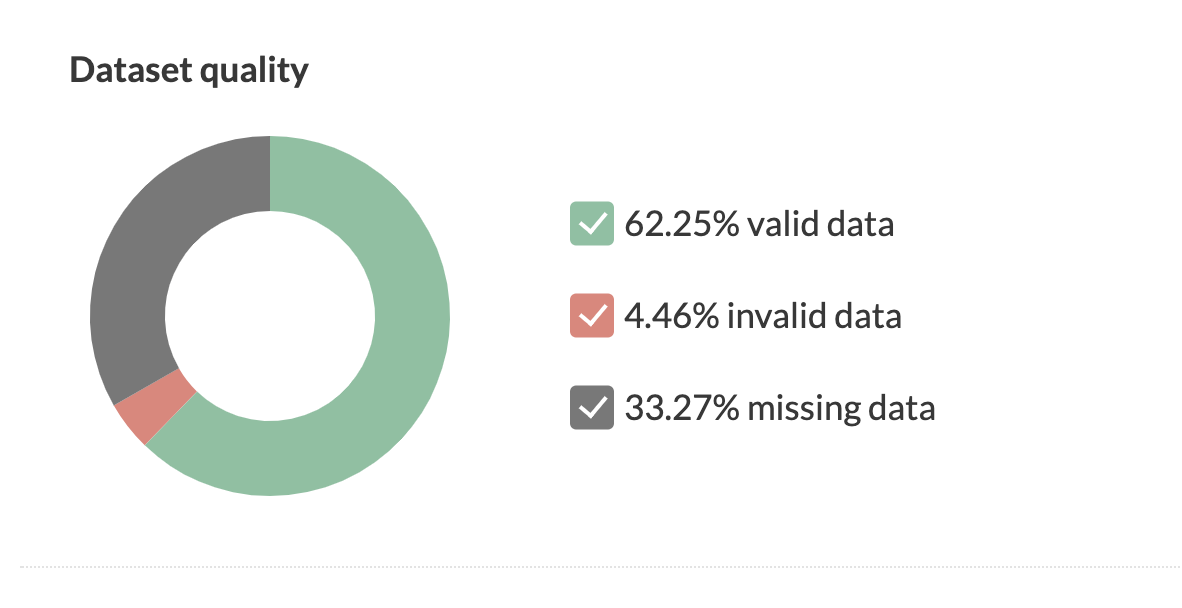
Task: Click the border between red and gray segments
Action: [148, 387]
